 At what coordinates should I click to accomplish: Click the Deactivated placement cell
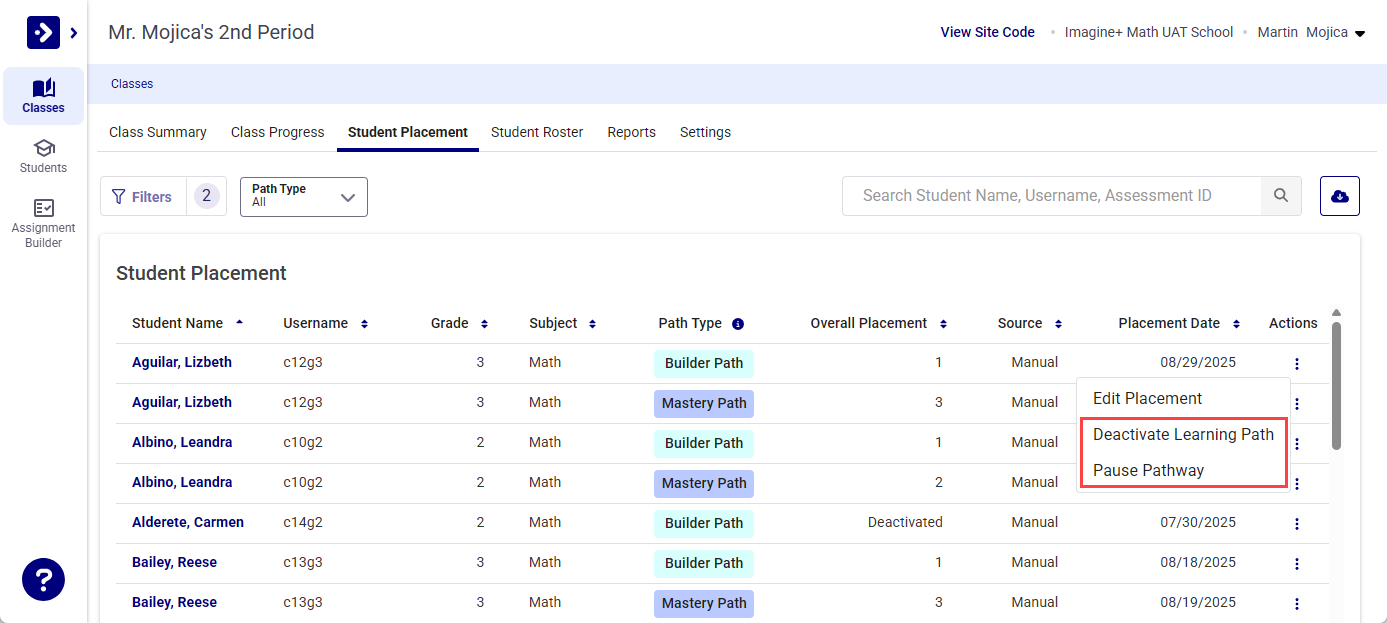pos(905,522)
